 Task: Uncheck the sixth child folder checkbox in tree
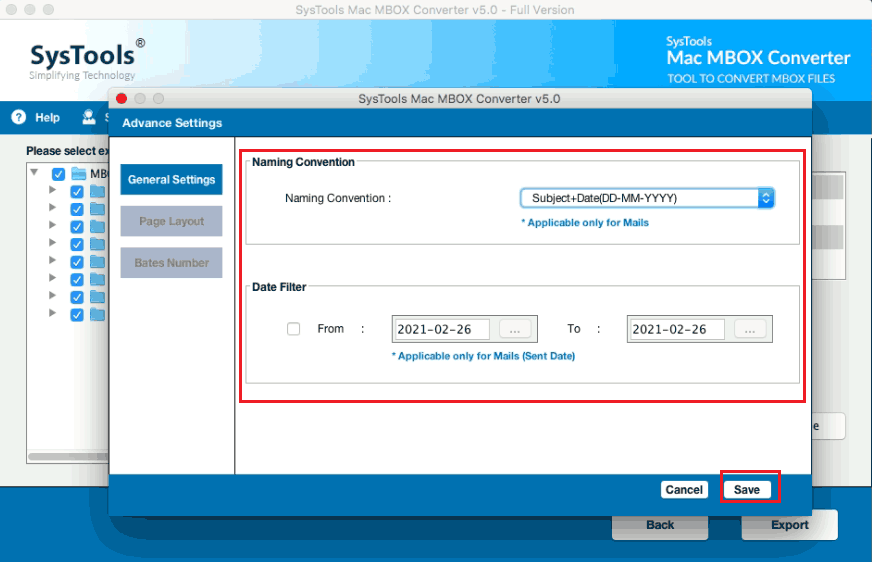coord(77,280)
